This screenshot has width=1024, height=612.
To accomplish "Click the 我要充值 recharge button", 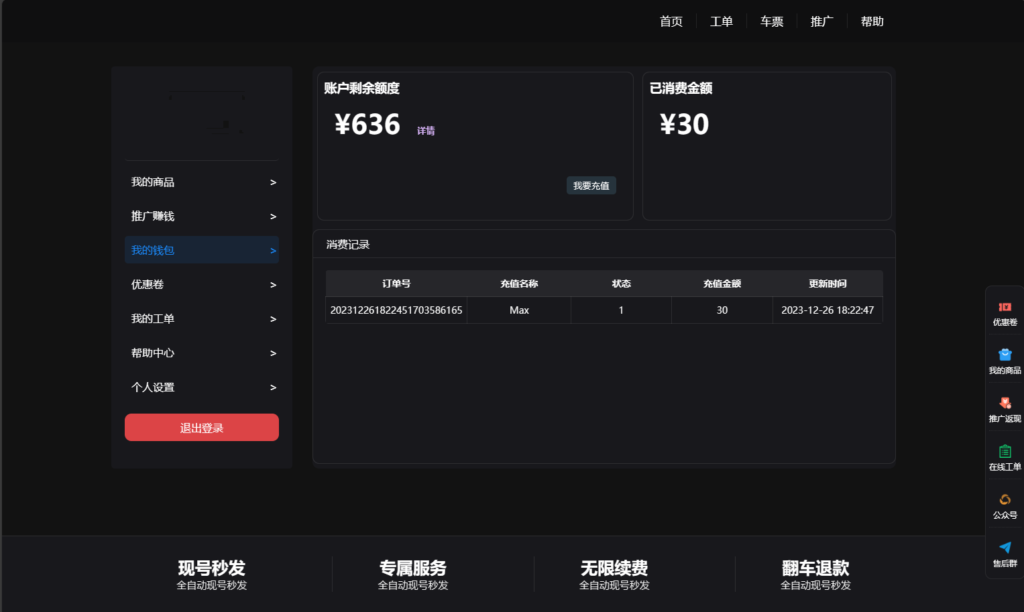I will [x=591, y=185].
